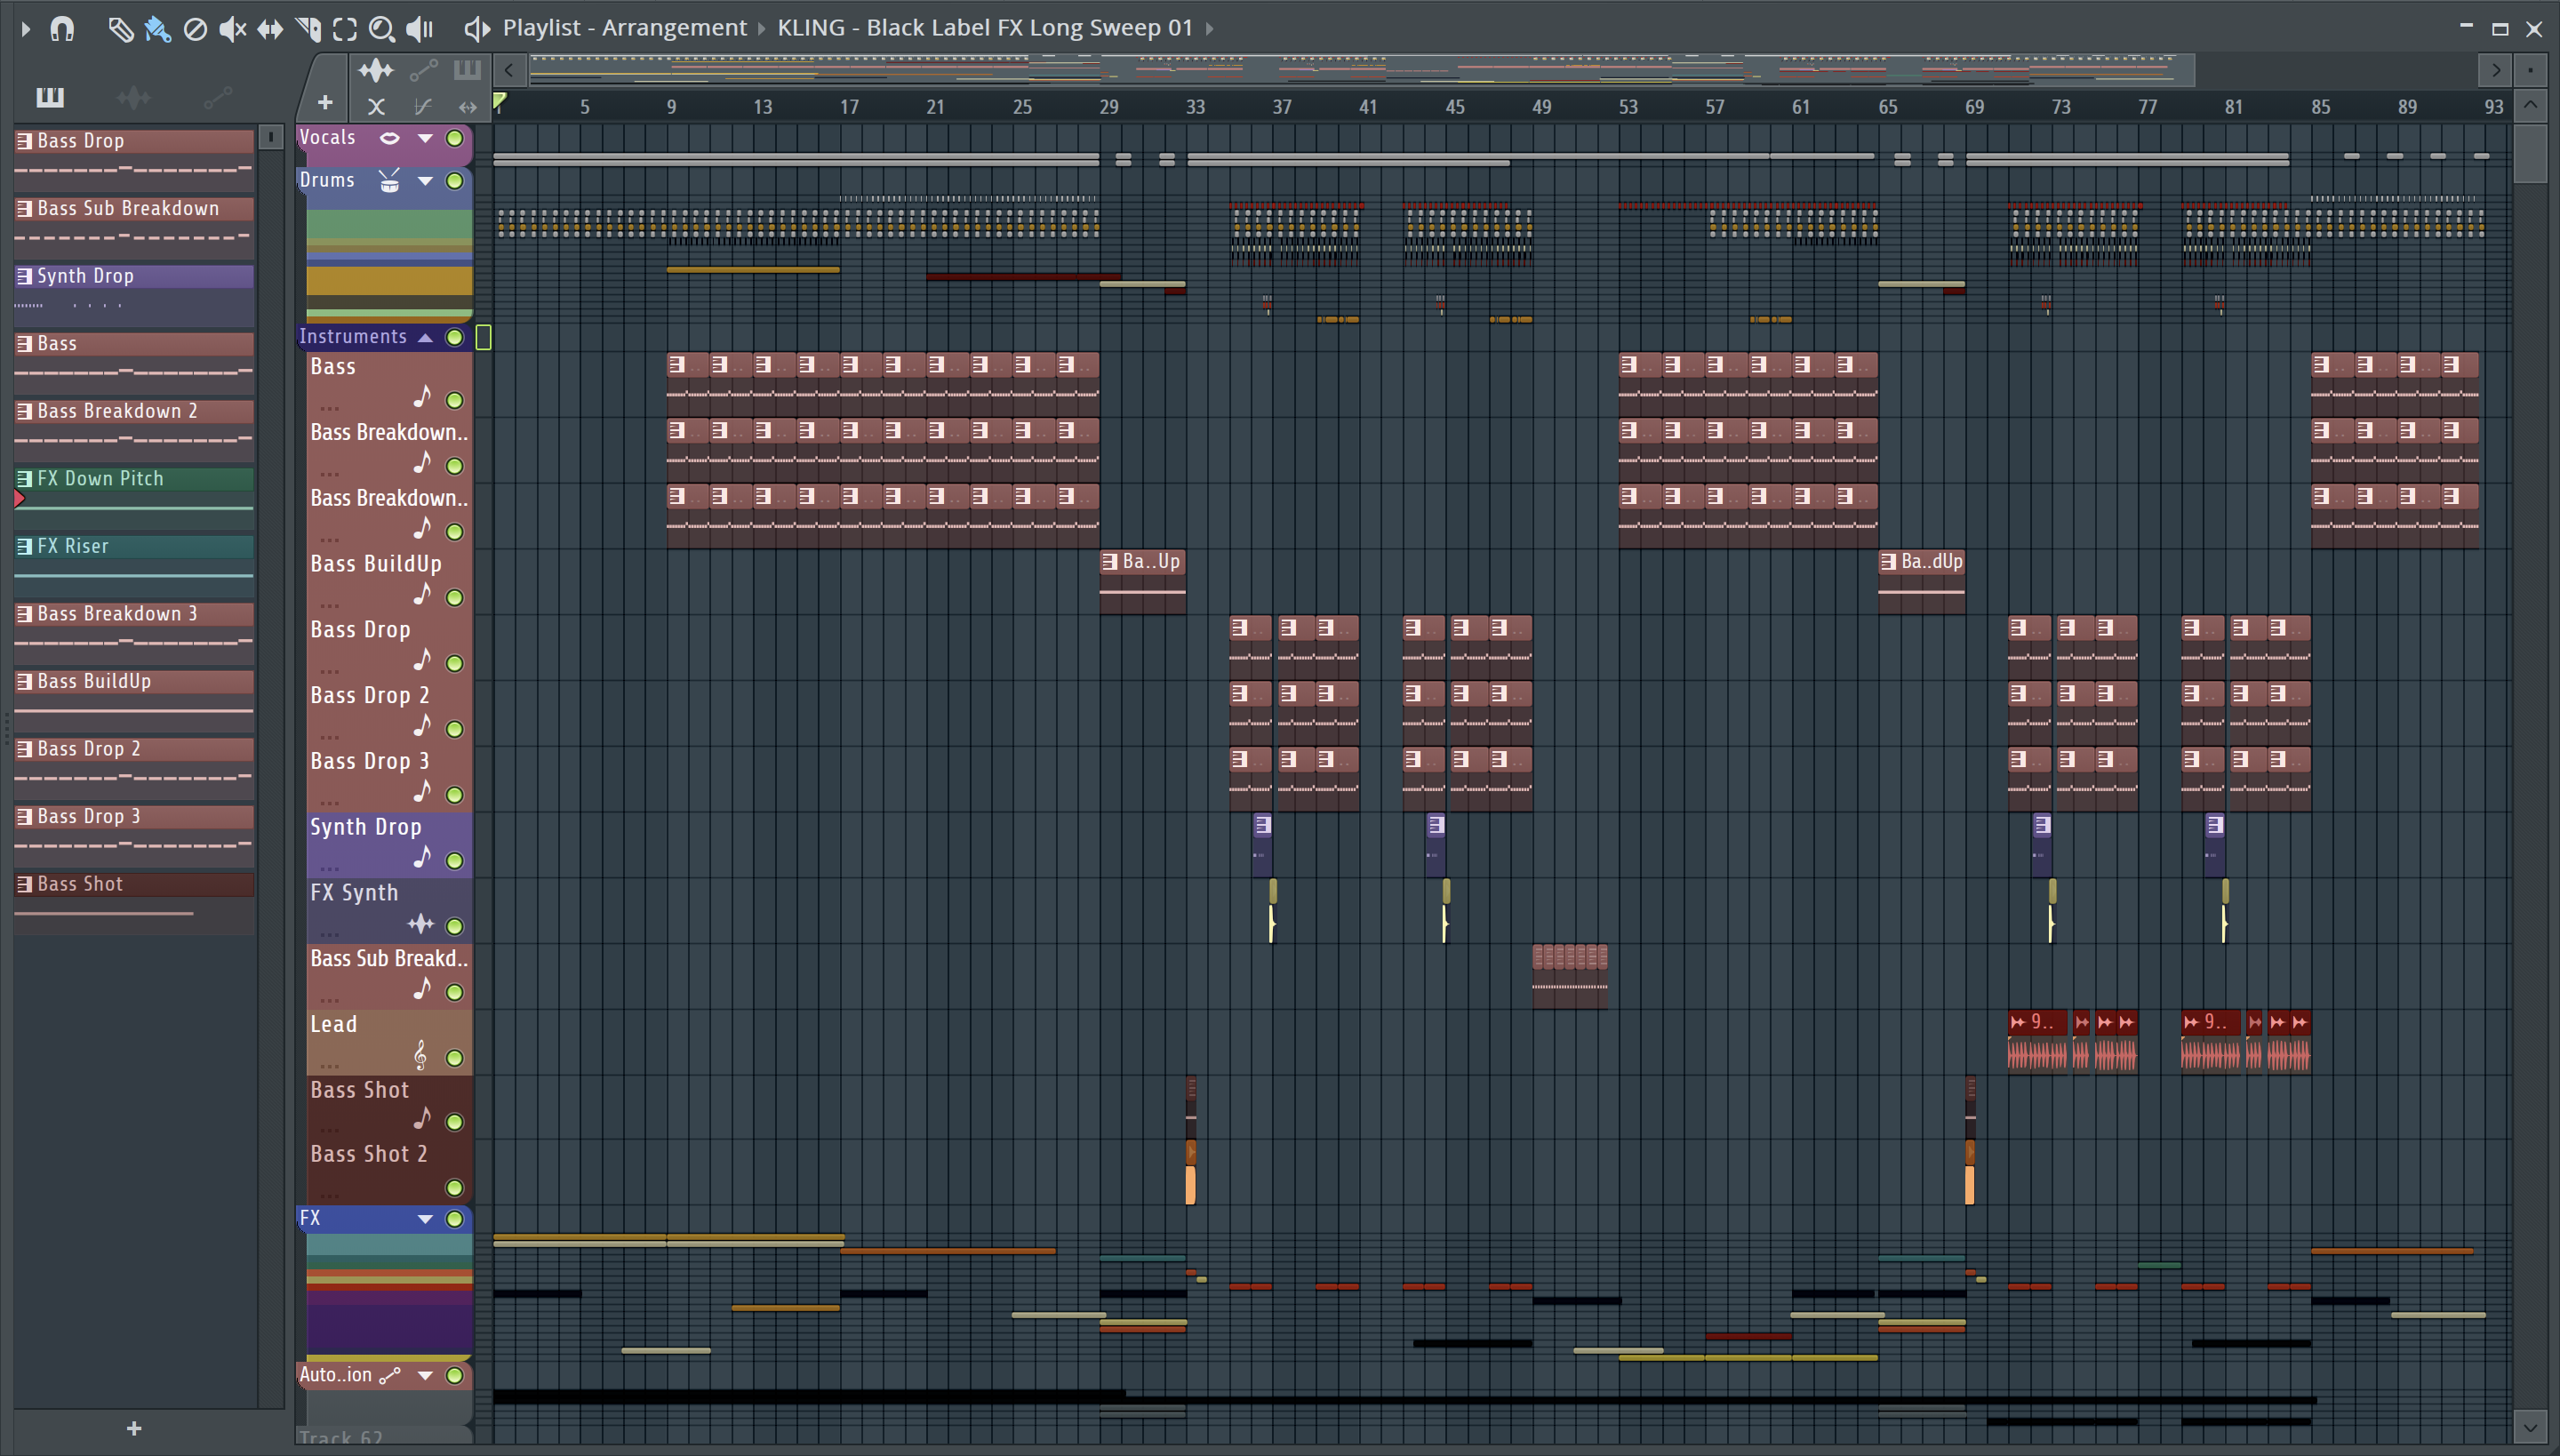
Task: Select the Draw pencil tool
Action: (x=120, y=29)
